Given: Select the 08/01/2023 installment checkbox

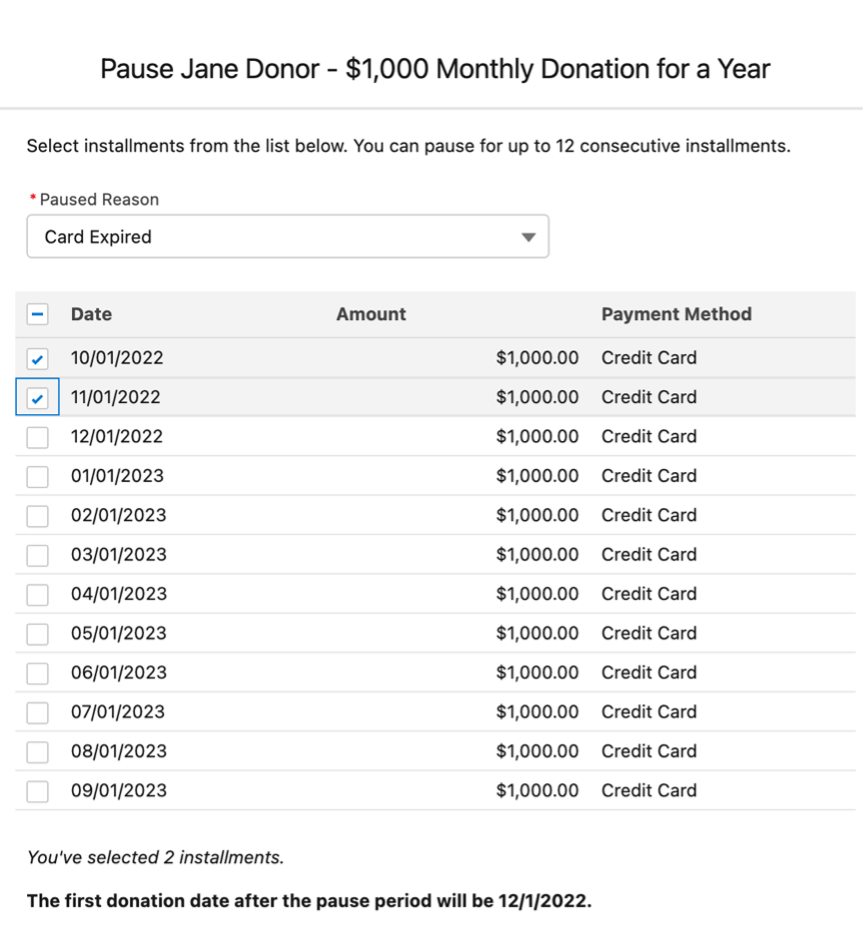Looking at the screenshot, I should pos(37,751).
